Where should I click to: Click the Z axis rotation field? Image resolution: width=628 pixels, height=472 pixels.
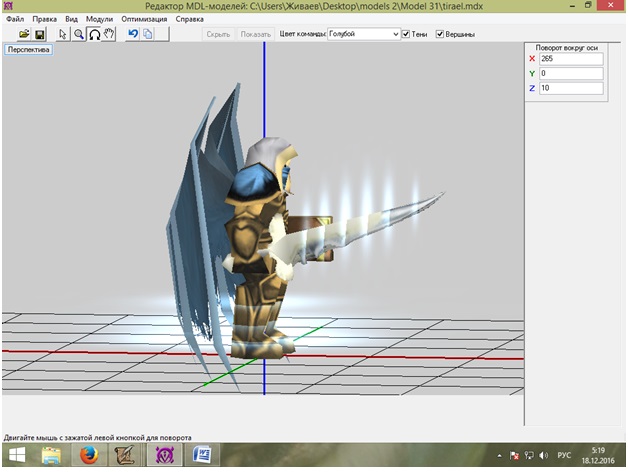(x=570, y=89)
